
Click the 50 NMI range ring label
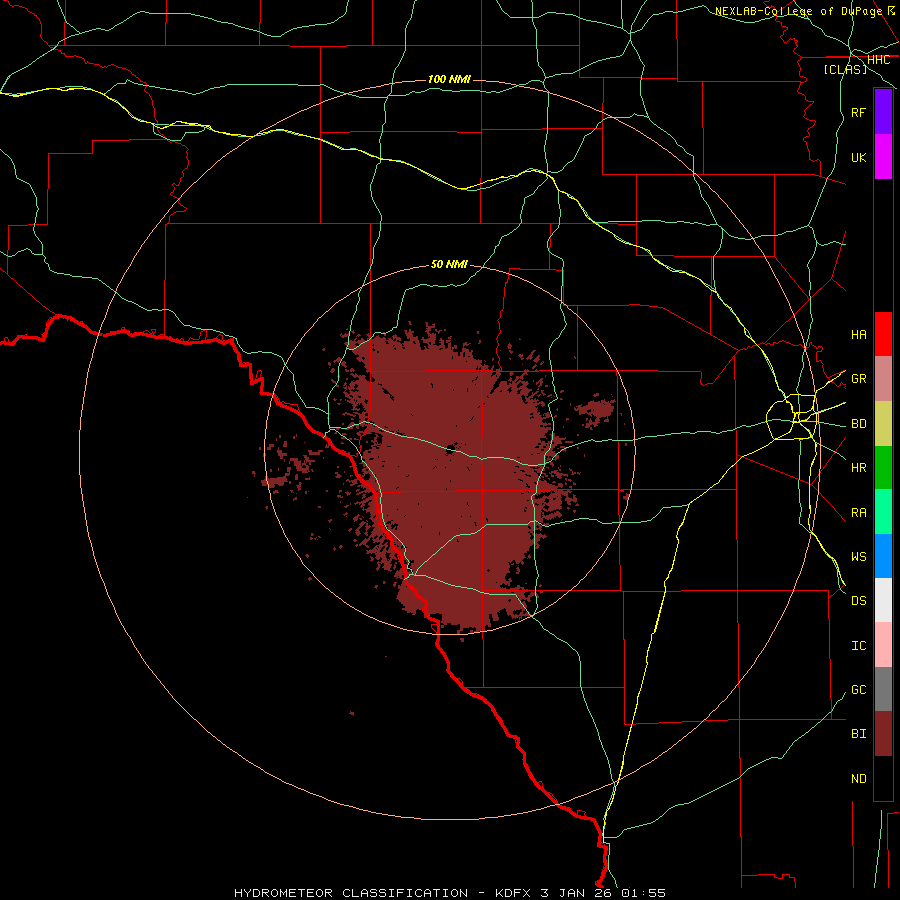449,264
